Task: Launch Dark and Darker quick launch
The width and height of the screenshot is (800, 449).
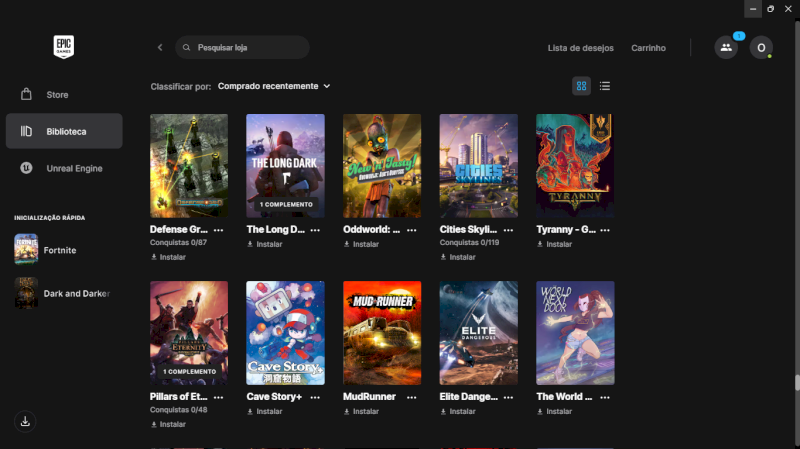Action: (x=62, y=293)
